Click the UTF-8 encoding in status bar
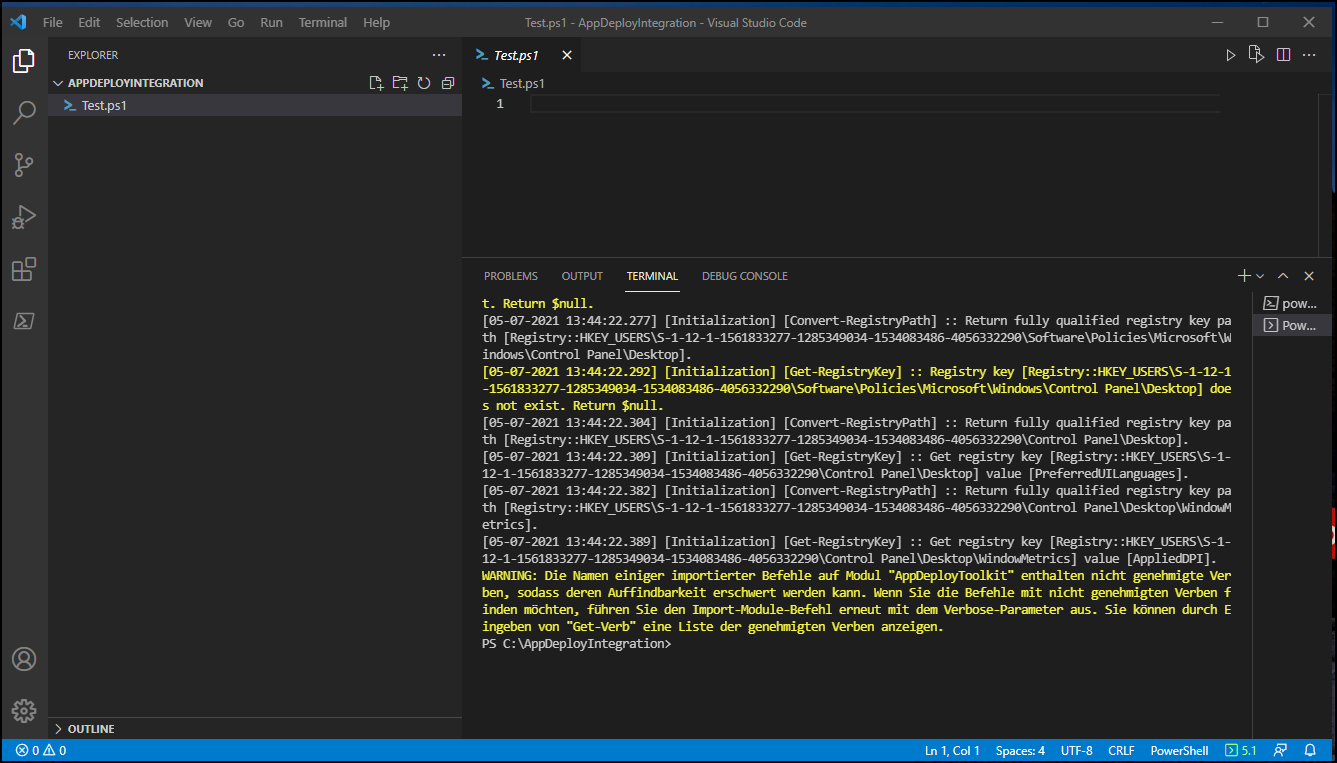Viewport: 1337px width, 763px height. point(1076,750)
